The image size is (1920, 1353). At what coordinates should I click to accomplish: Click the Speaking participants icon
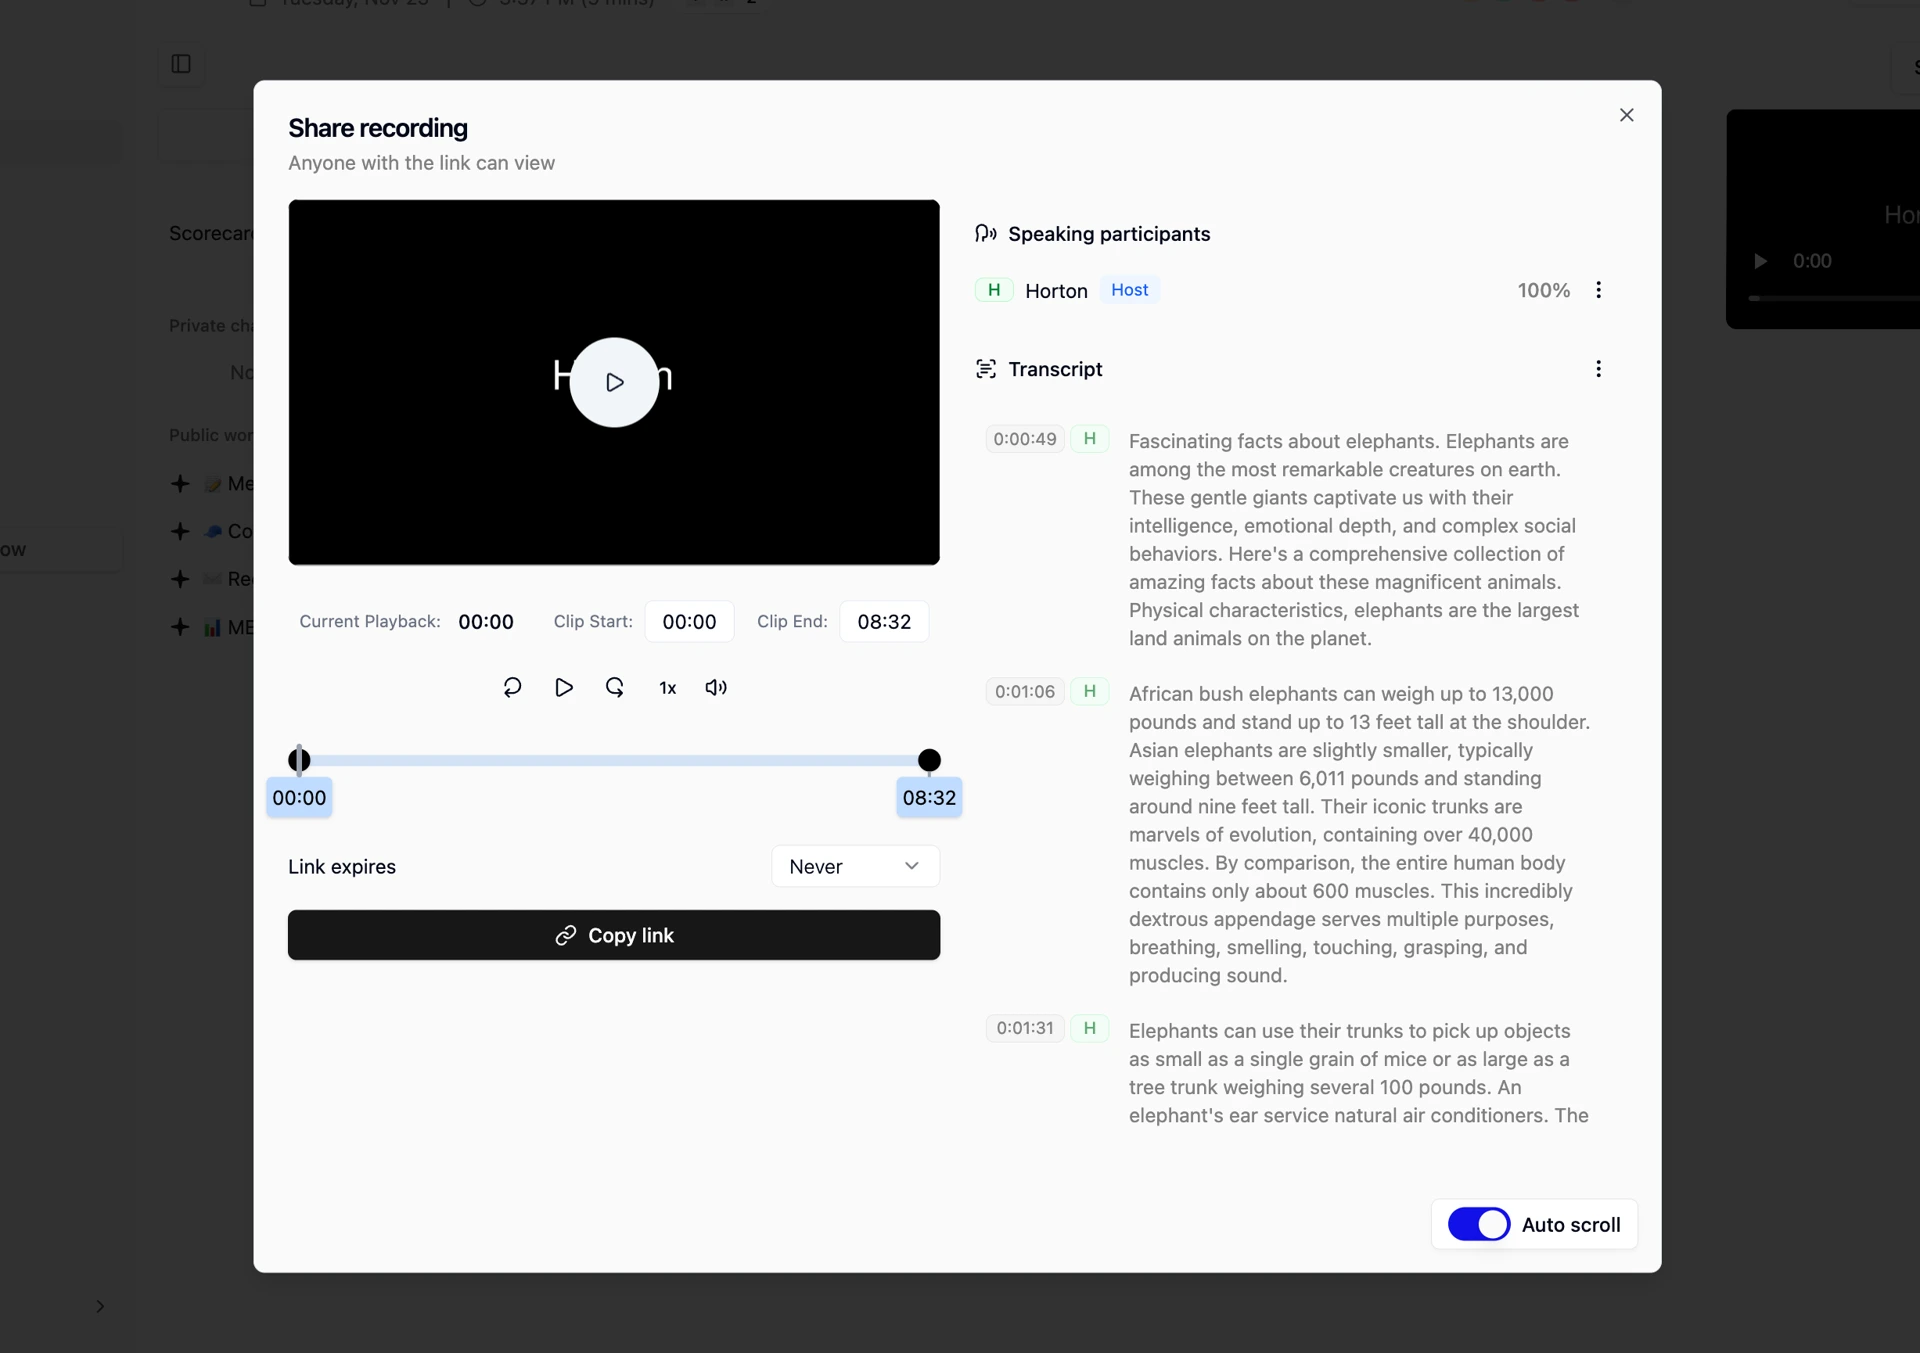click(986, 233)
